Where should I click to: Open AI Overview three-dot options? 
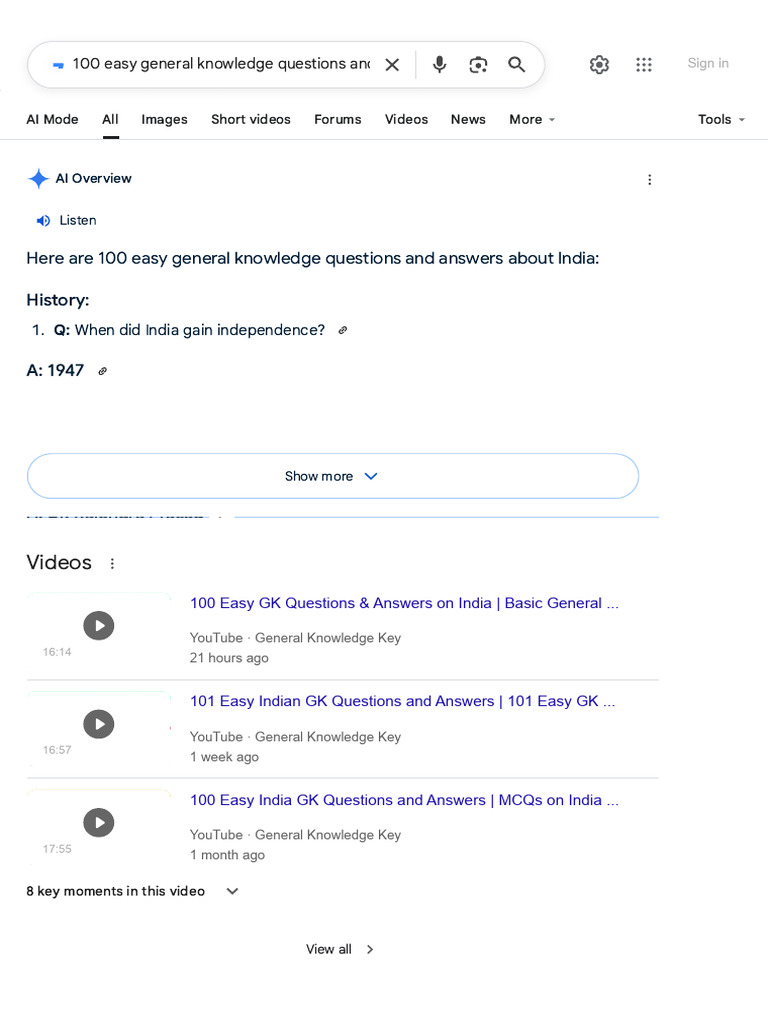tap(649, 180)
